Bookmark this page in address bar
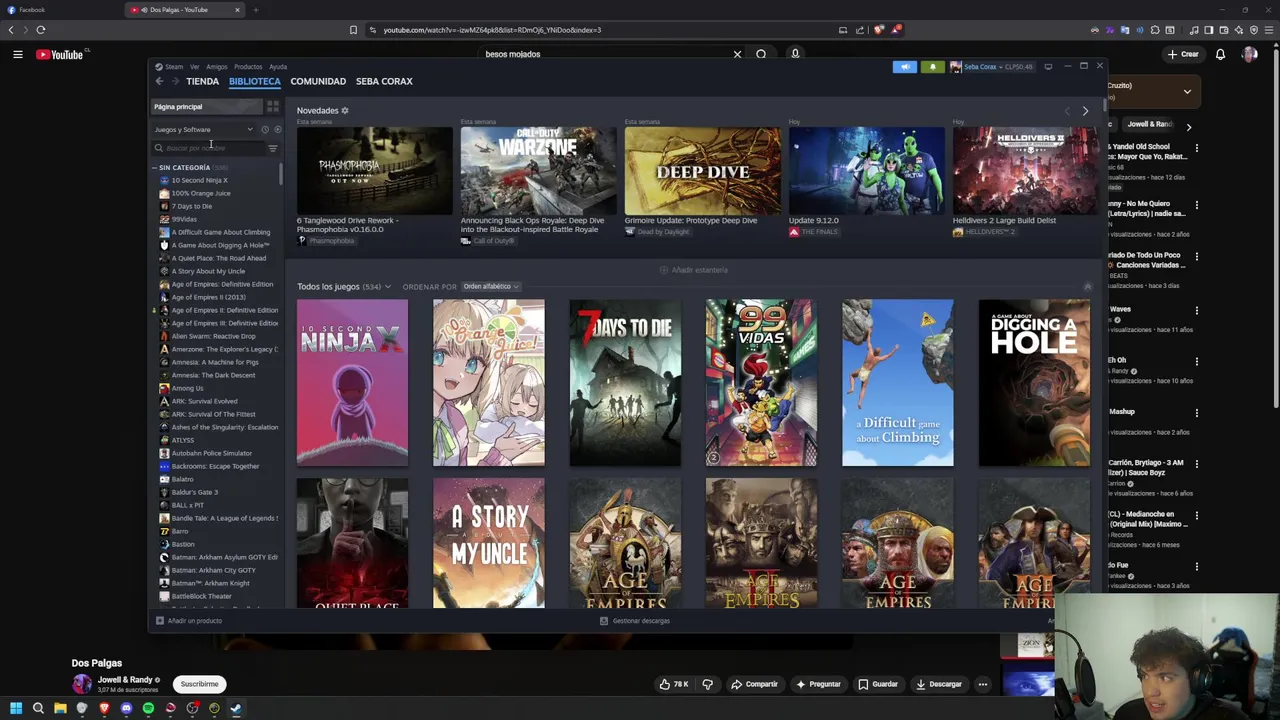Image resolution: width=1280 pixels, height=720 pixels. tap(353, 30)
